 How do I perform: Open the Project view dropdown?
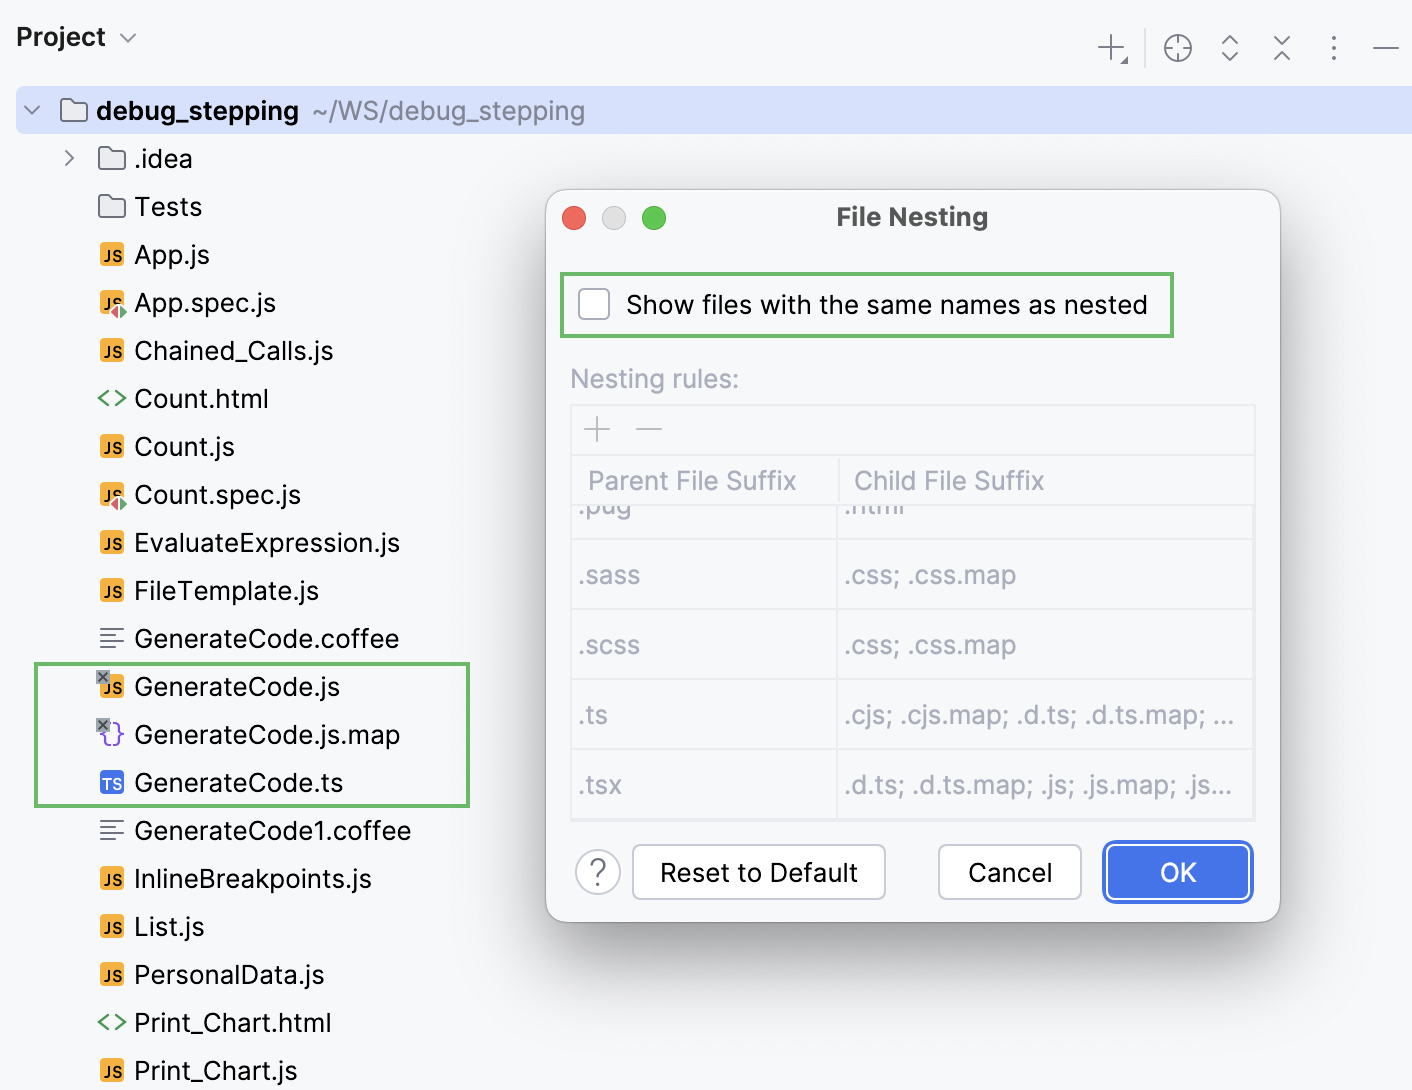[x=126, y=37]
